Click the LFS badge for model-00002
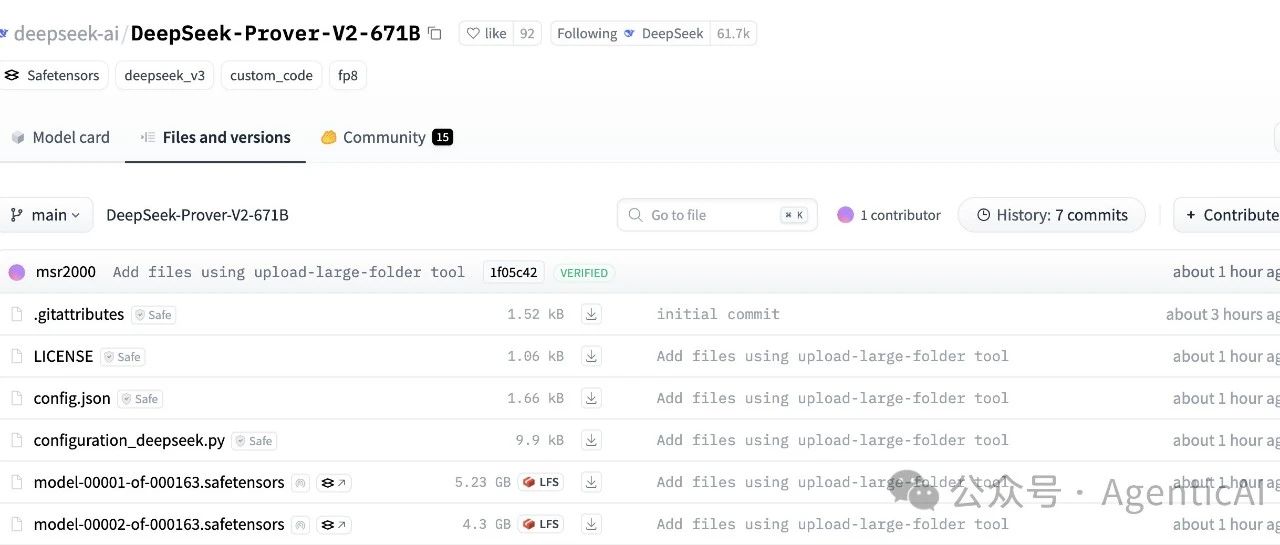Screen dimensions: 1280x545 [540, 524]
